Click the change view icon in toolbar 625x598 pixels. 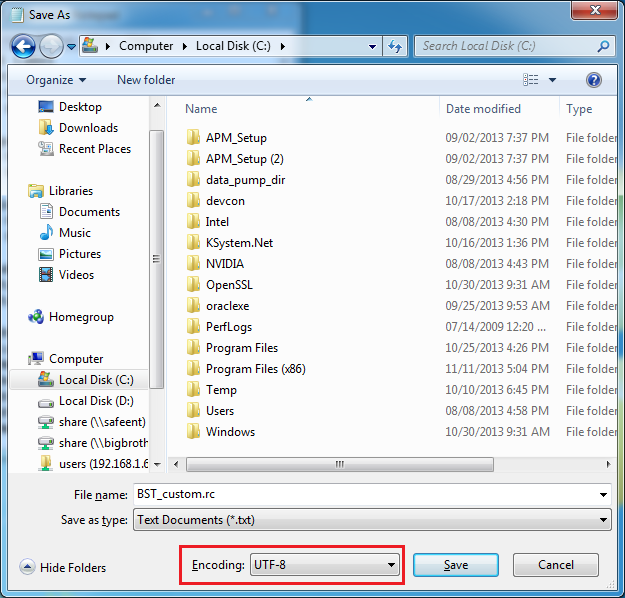click(531, 80)
